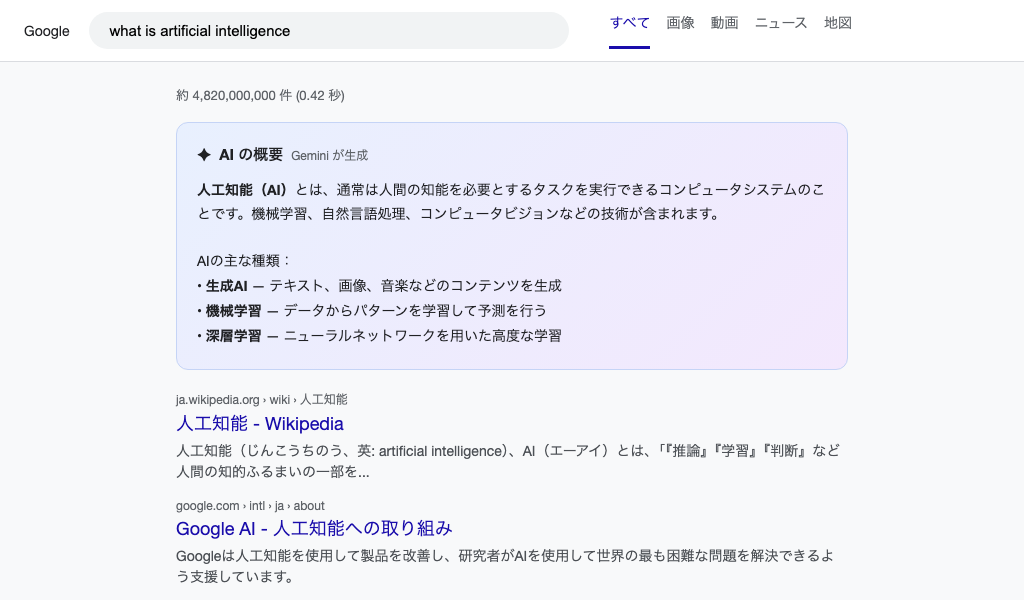The height and width of the screenshot is (600, 1024).
Task: Click the Gemini が生成 label
Action: point(329,155)
